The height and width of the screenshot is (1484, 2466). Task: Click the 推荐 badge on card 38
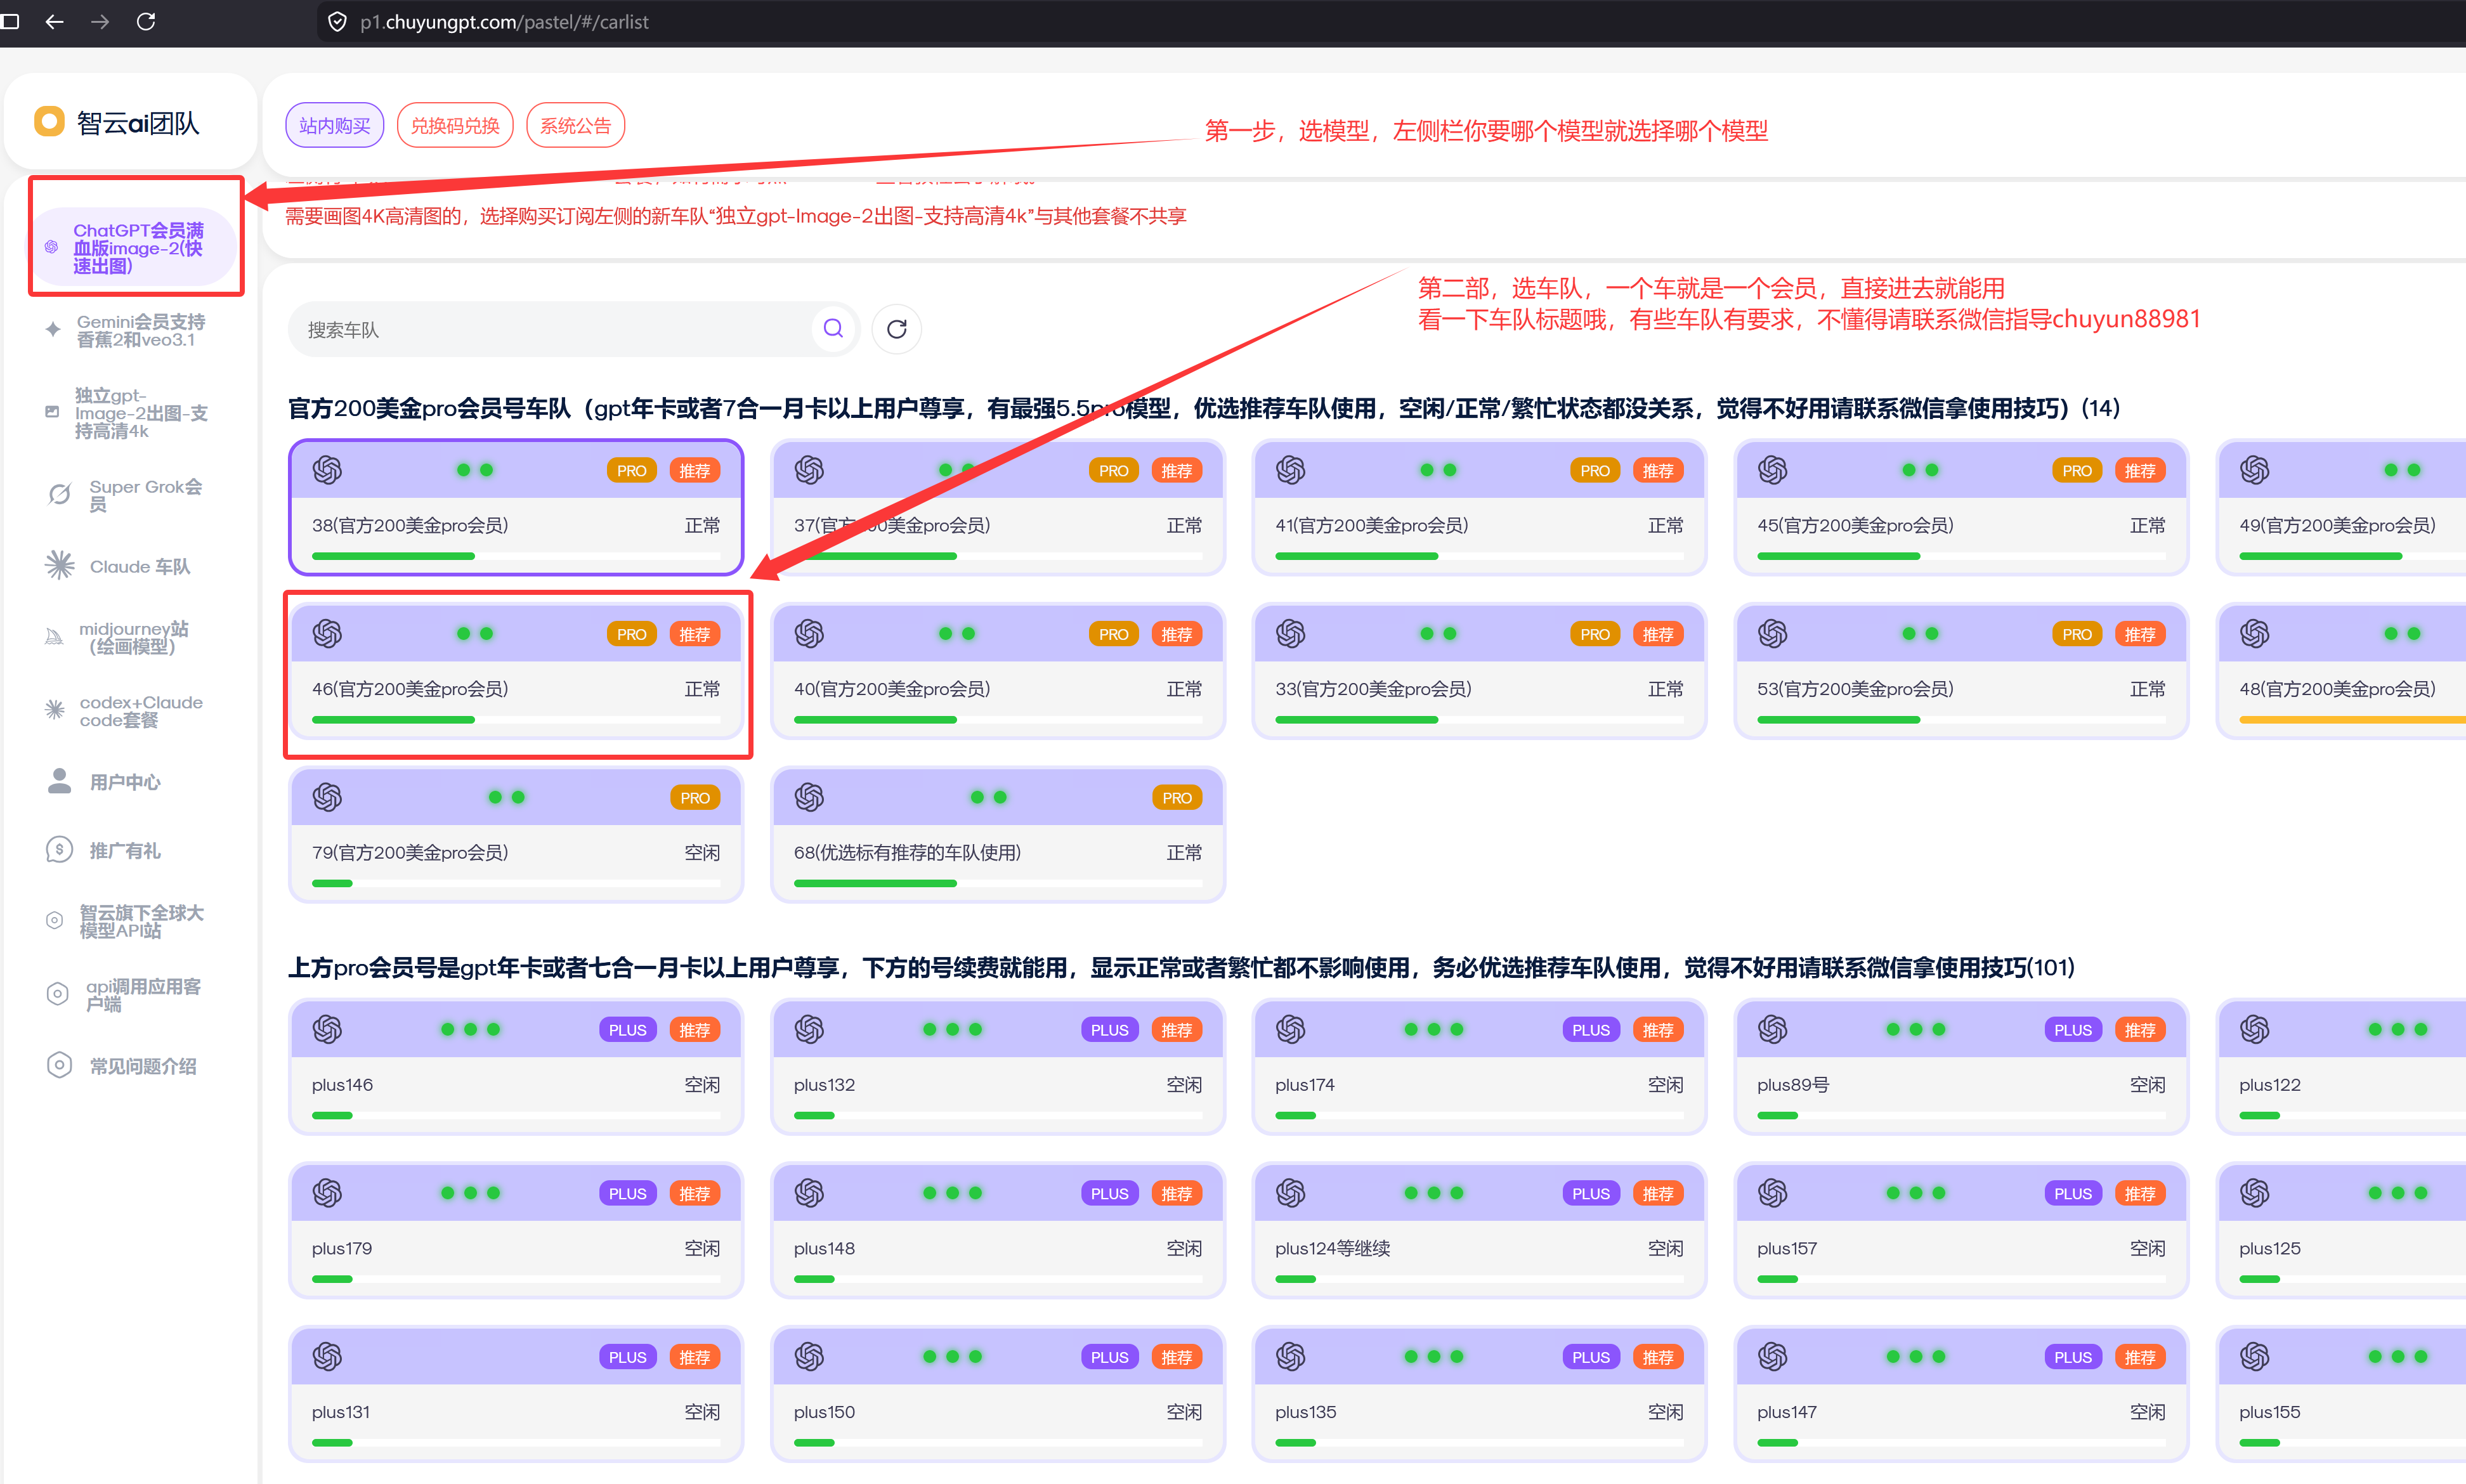pos(694,470)
